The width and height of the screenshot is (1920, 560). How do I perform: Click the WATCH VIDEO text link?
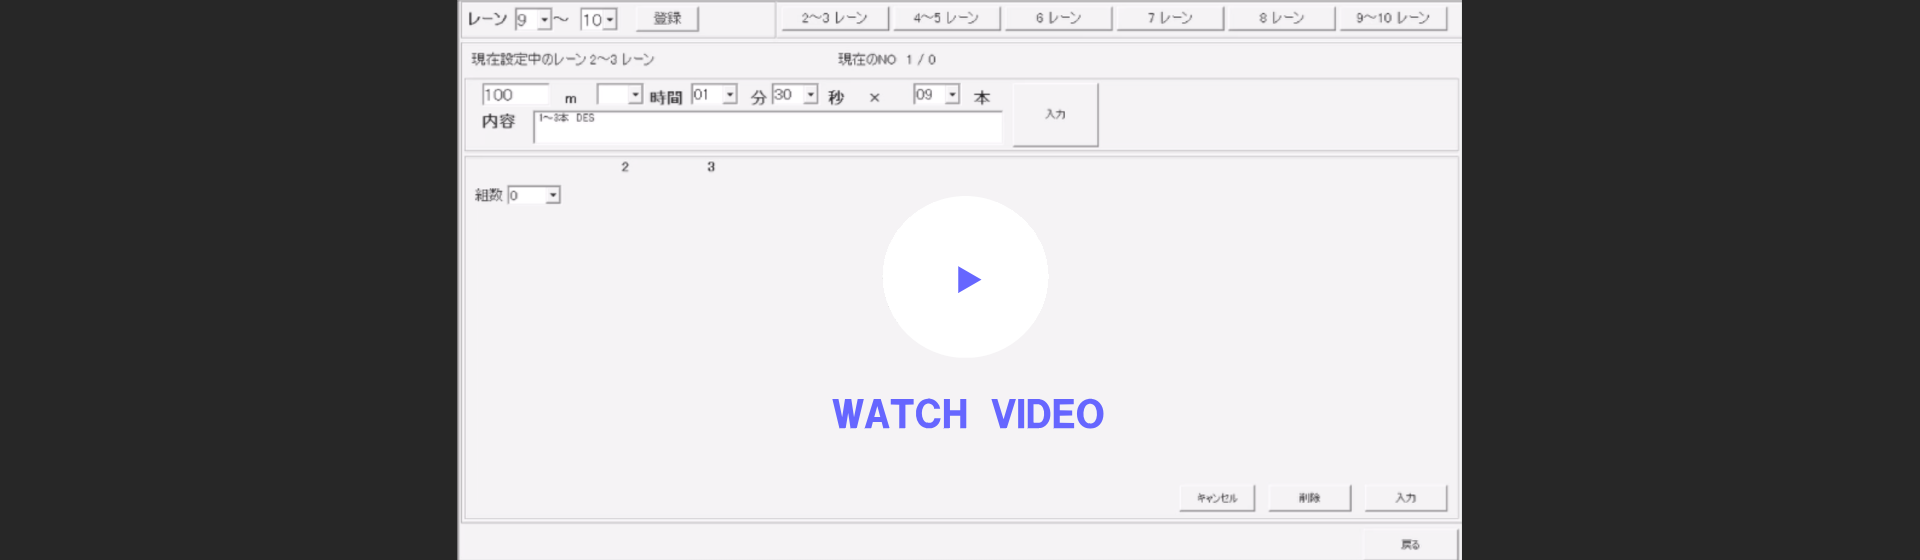[967, 414]
